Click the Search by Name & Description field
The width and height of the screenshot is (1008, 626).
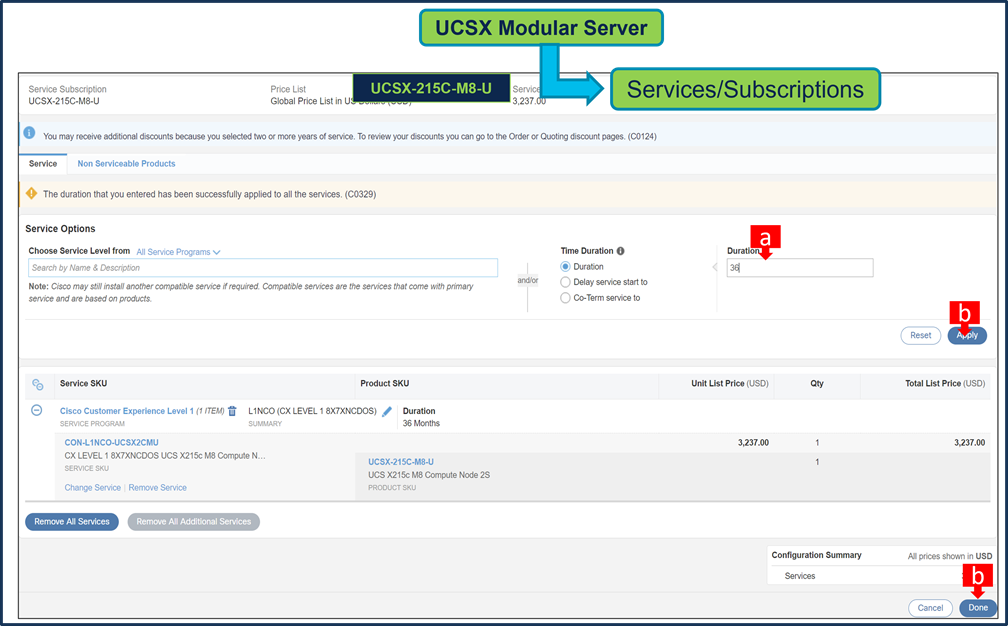tap(263, 267)
